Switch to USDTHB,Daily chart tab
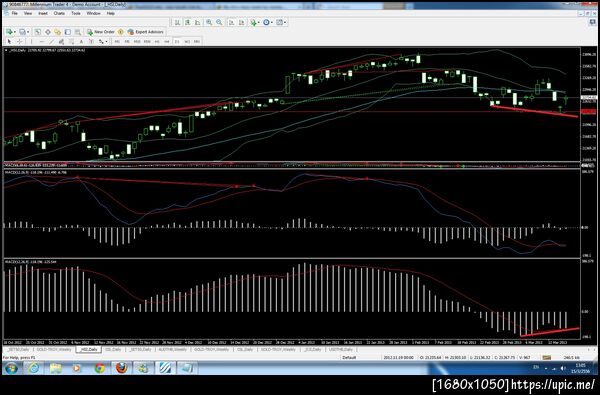 click(341, 349)
